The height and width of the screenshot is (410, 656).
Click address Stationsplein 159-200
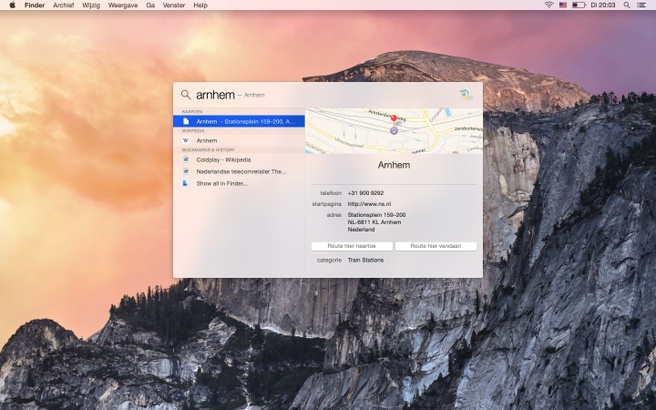[377, 215]
